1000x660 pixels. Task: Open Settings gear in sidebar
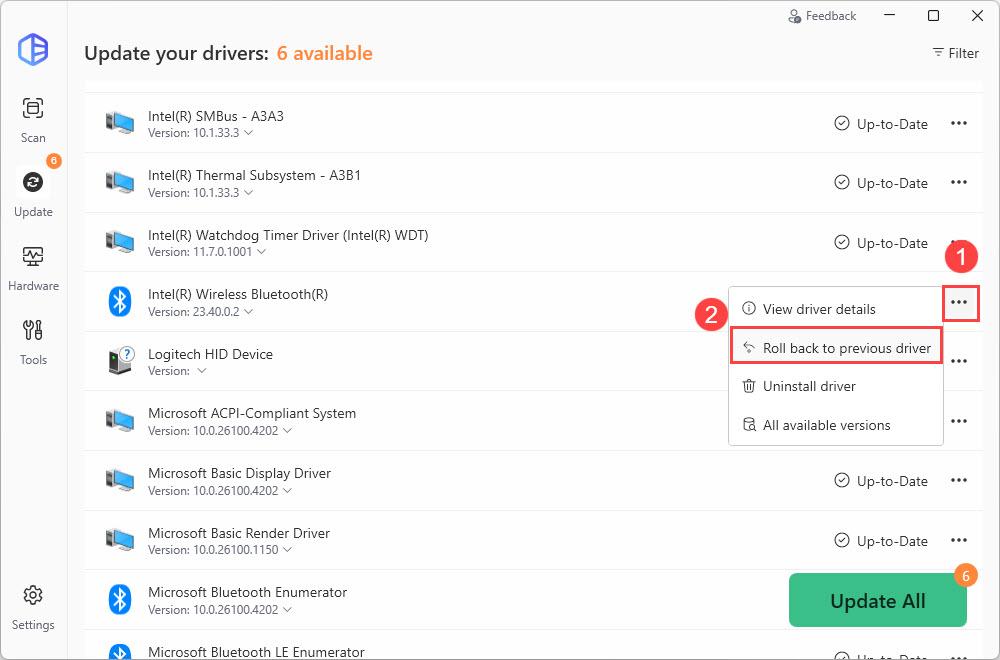coord(33,606)
